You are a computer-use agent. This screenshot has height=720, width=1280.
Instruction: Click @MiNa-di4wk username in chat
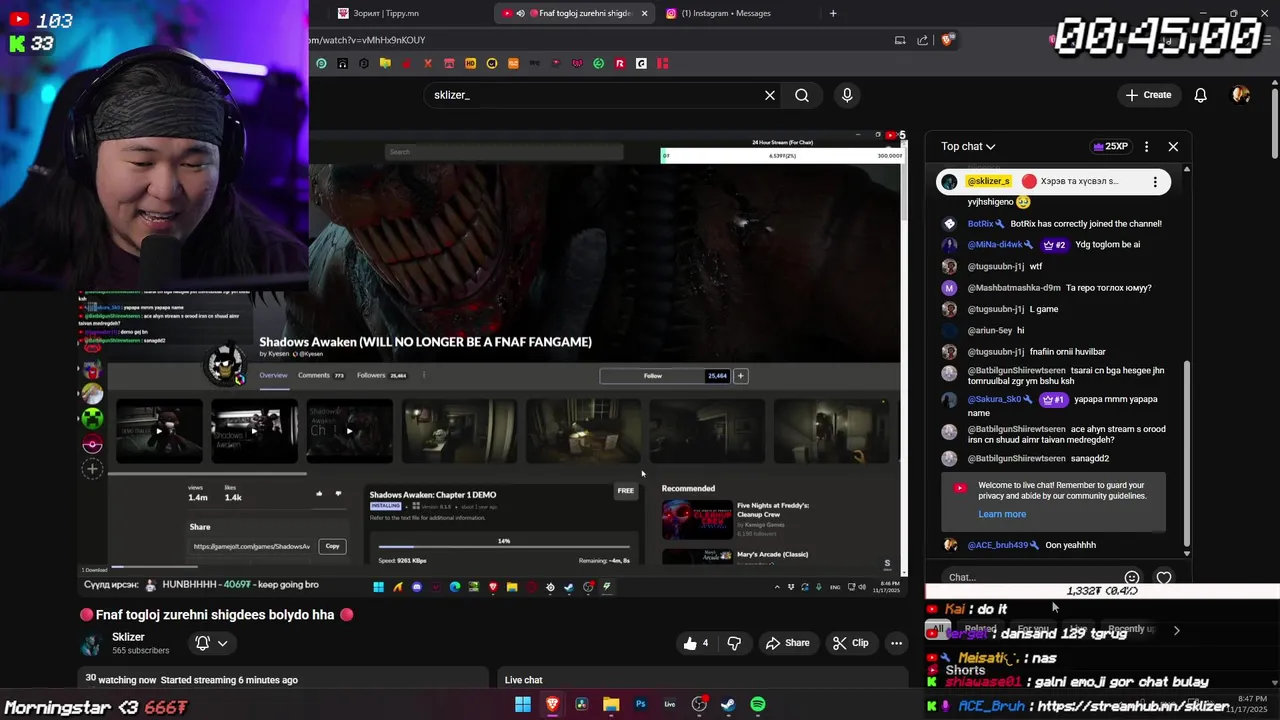(x=994, y=244)
